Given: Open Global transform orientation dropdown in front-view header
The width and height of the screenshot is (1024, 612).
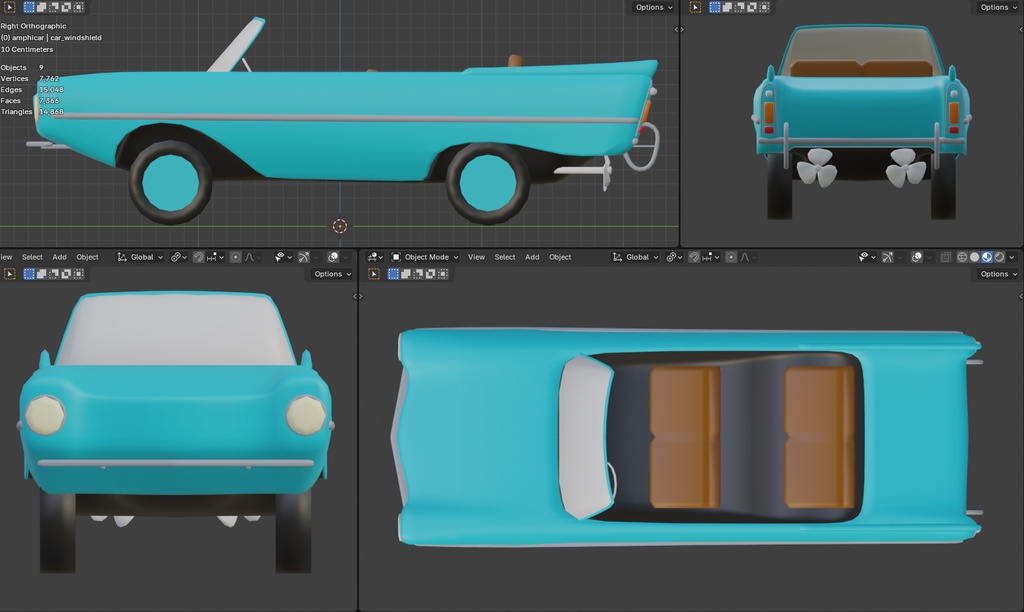Looking at the screenshot, I should pos(140,257).
